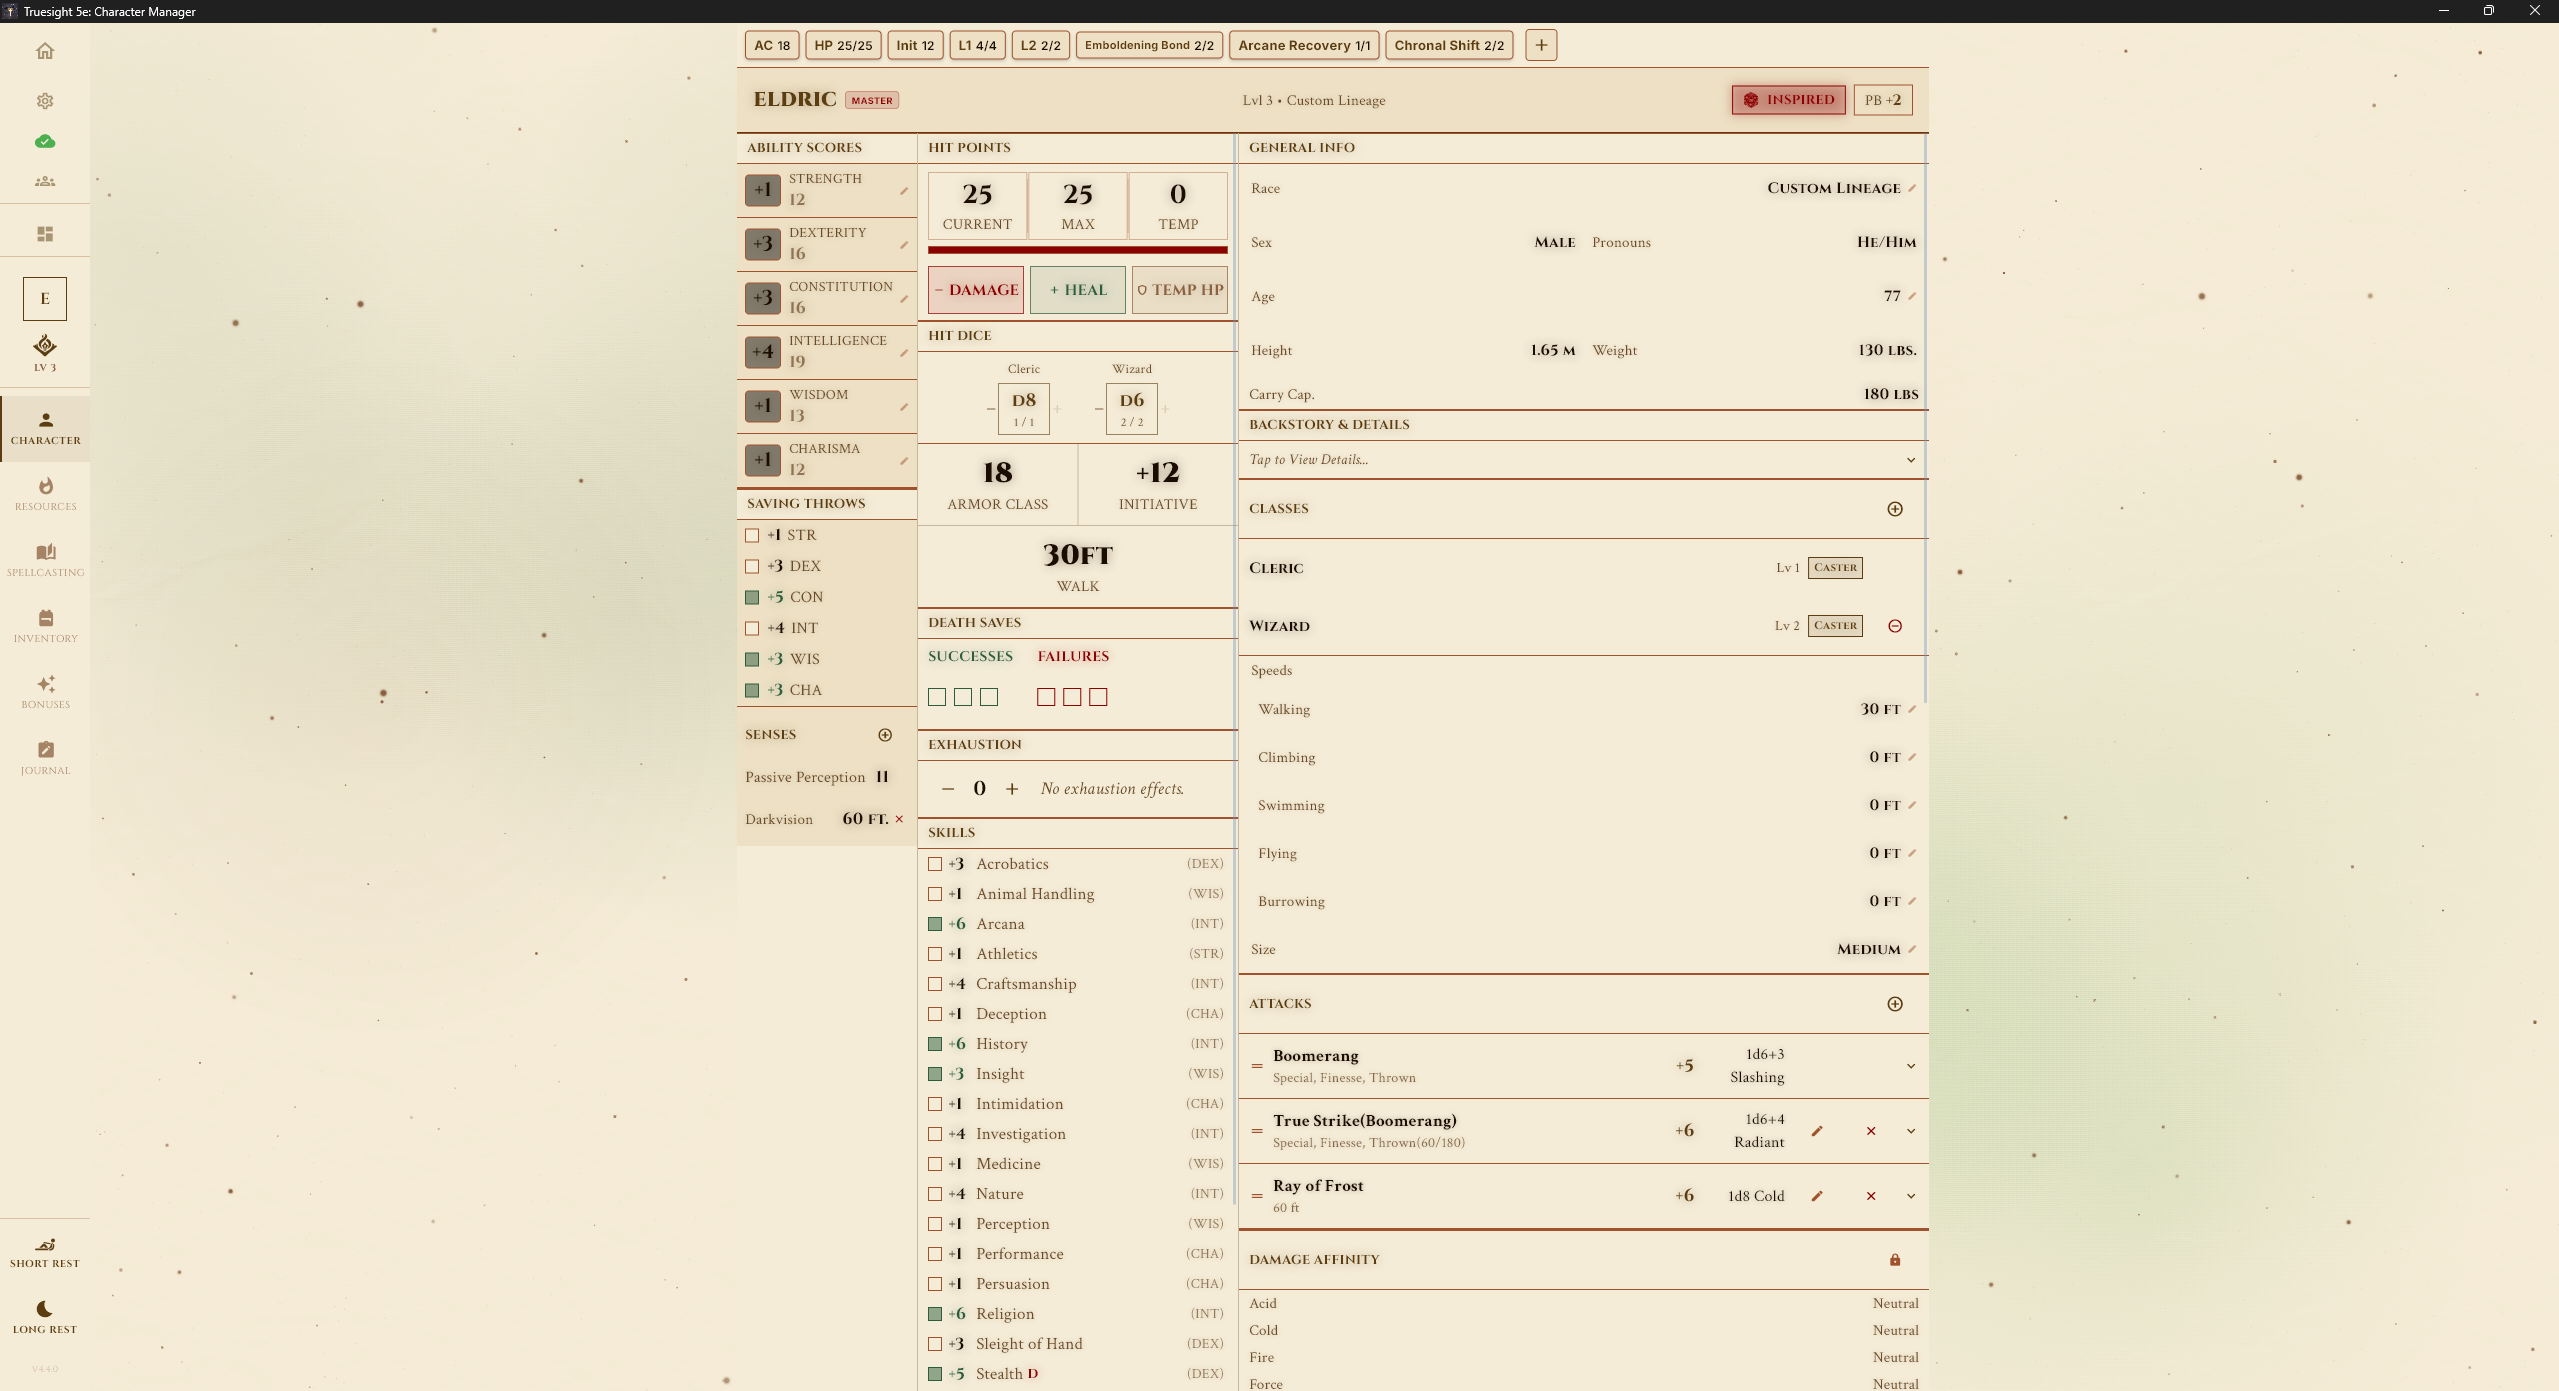Delete the True Strike(Boomerang) attack

1871,1131
